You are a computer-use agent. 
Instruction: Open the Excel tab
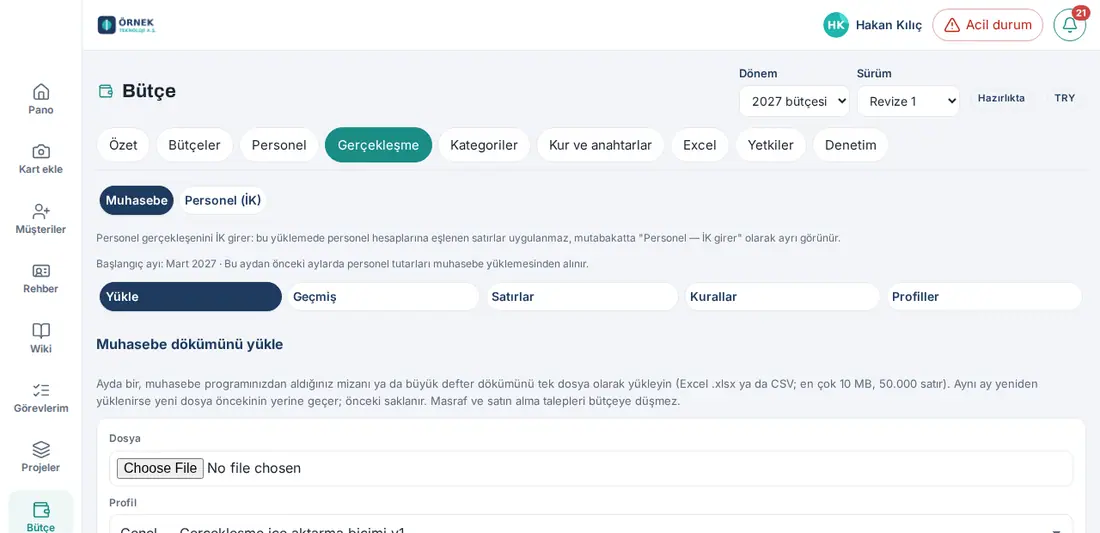tap(699, 145)
